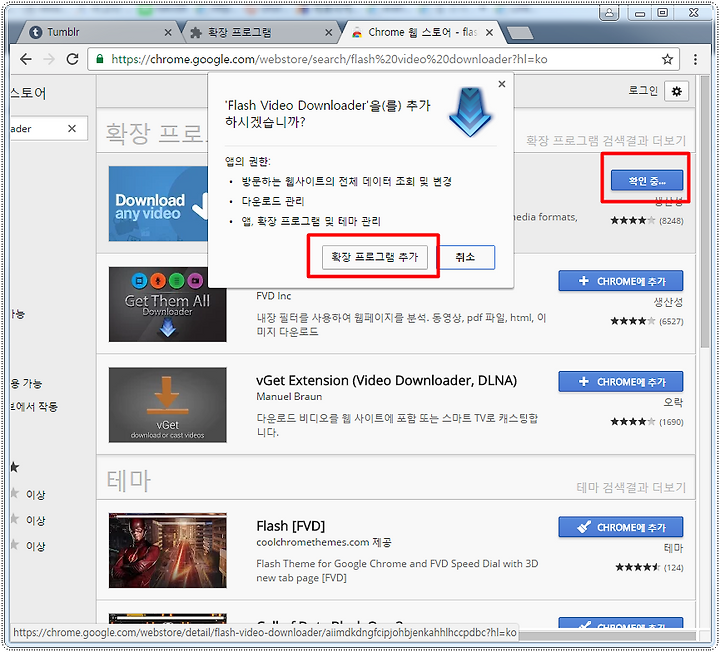
Task: Clear the search box with the X icon
Action: pyautogui.click(x=72, y=129)
